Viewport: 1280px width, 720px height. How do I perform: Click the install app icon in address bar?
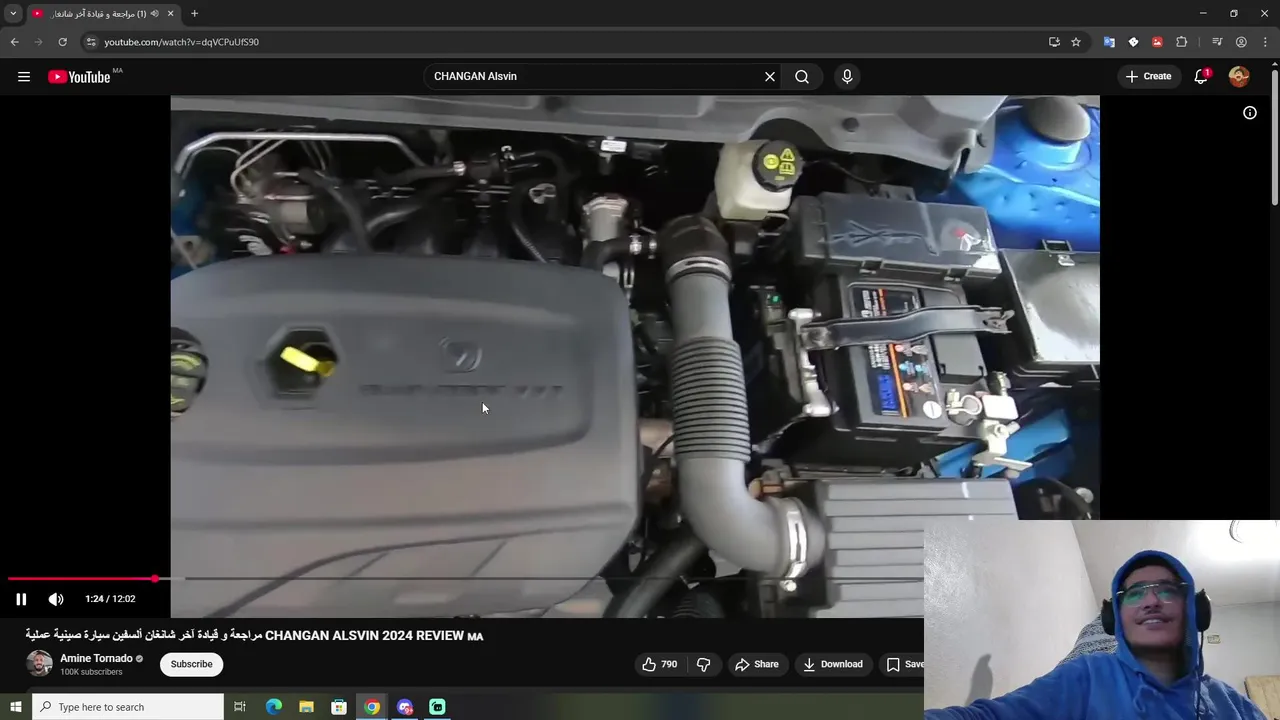pyautogui.click(x=1054, y=42)
